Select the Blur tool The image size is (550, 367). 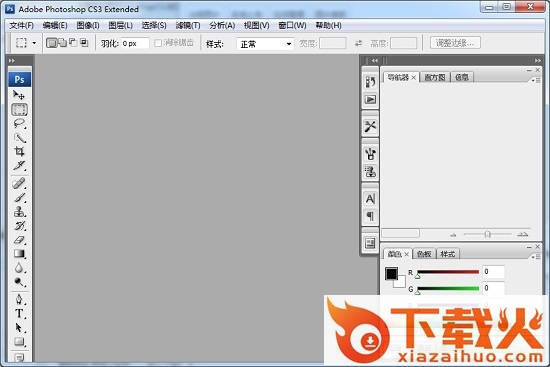click(19, 268)
